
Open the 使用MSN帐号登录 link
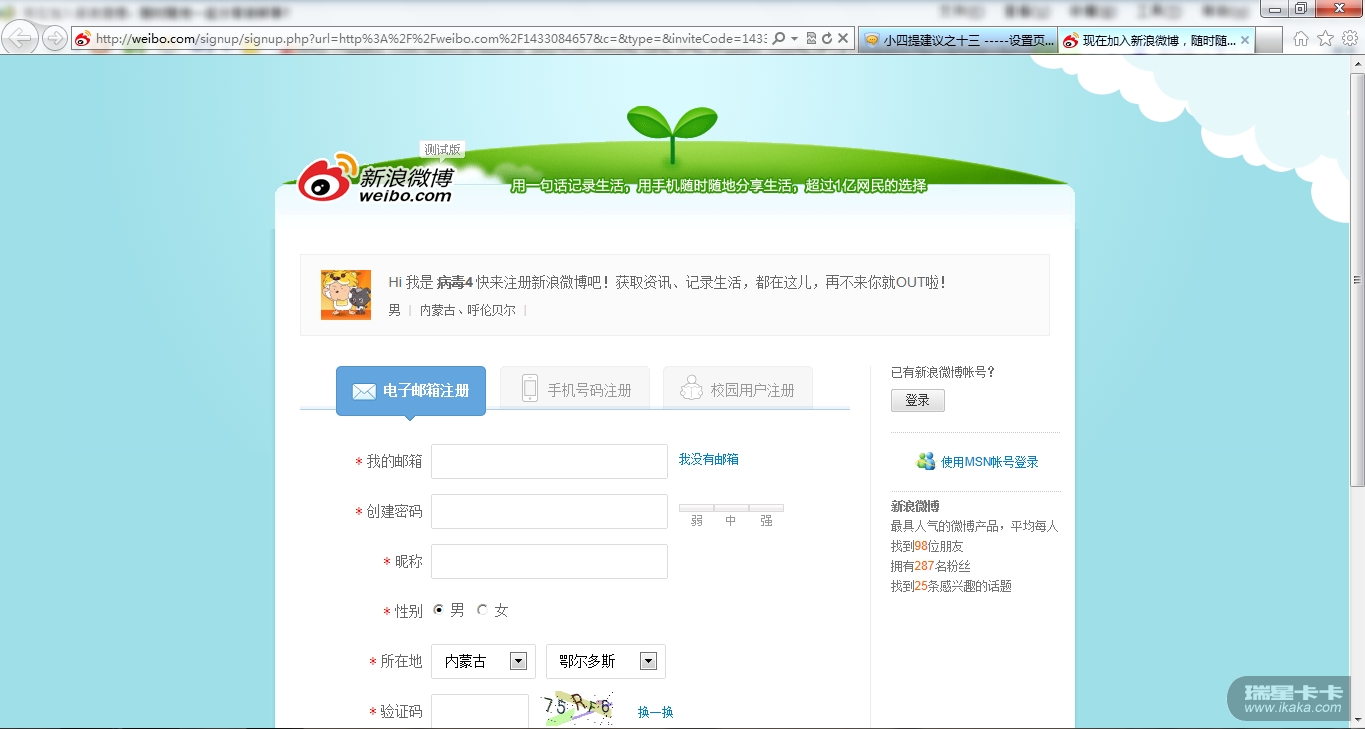pos(990,462)
